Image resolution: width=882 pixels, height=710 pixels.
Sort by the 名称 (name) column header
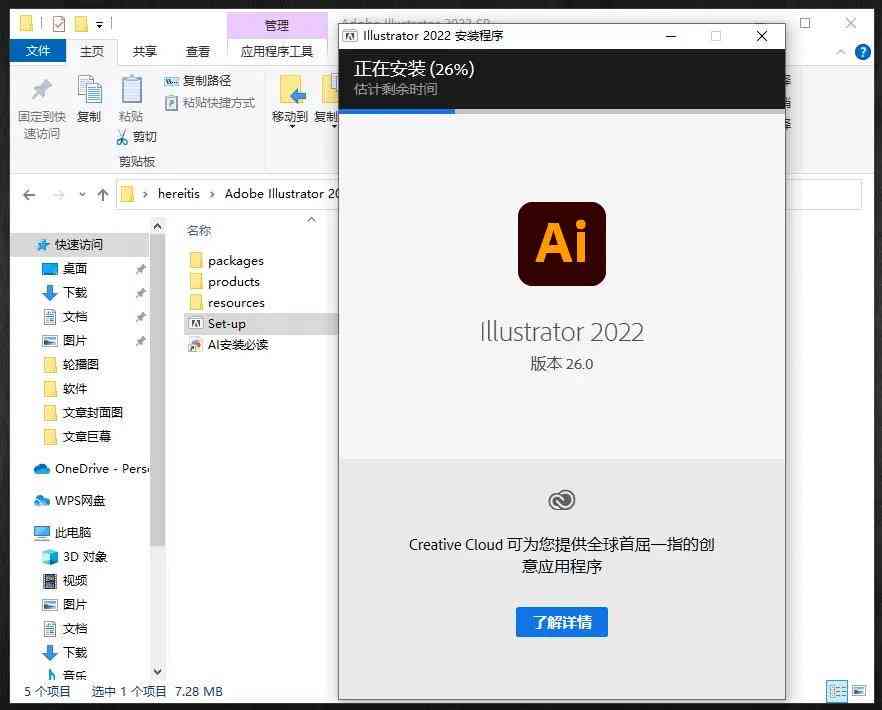199,231
